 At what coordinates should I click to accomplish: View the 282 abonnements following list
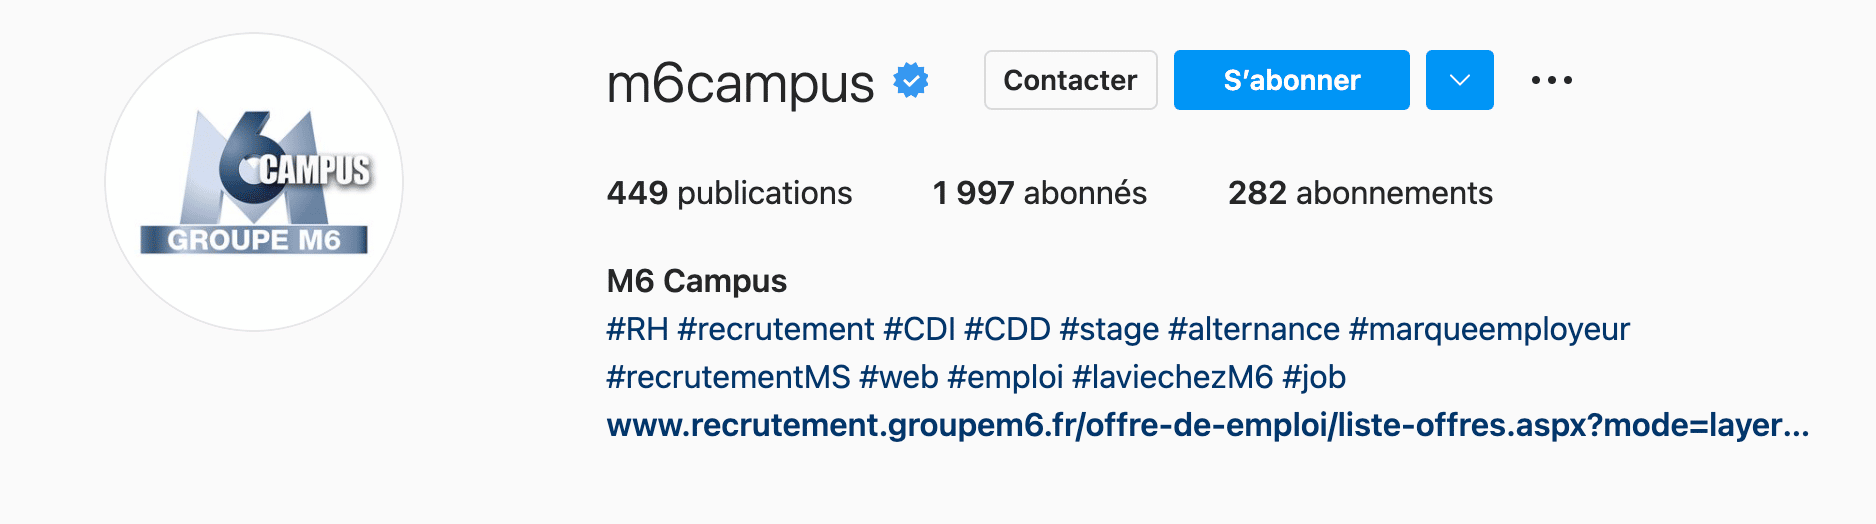coord(1360,193)
